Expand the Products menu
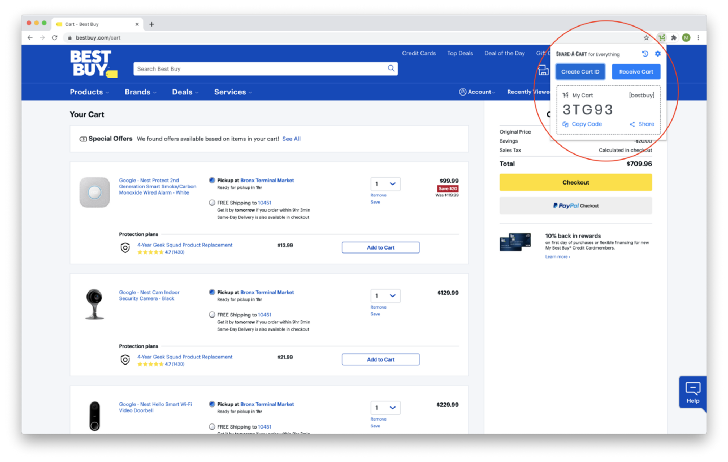728x462 pixels. pyautogui.click(x=89, y=92)
